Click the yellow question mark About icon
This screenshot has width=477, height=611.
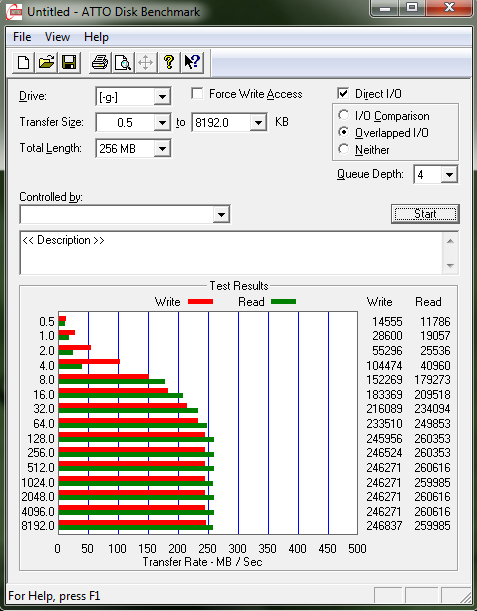click(x=169, y=62)
